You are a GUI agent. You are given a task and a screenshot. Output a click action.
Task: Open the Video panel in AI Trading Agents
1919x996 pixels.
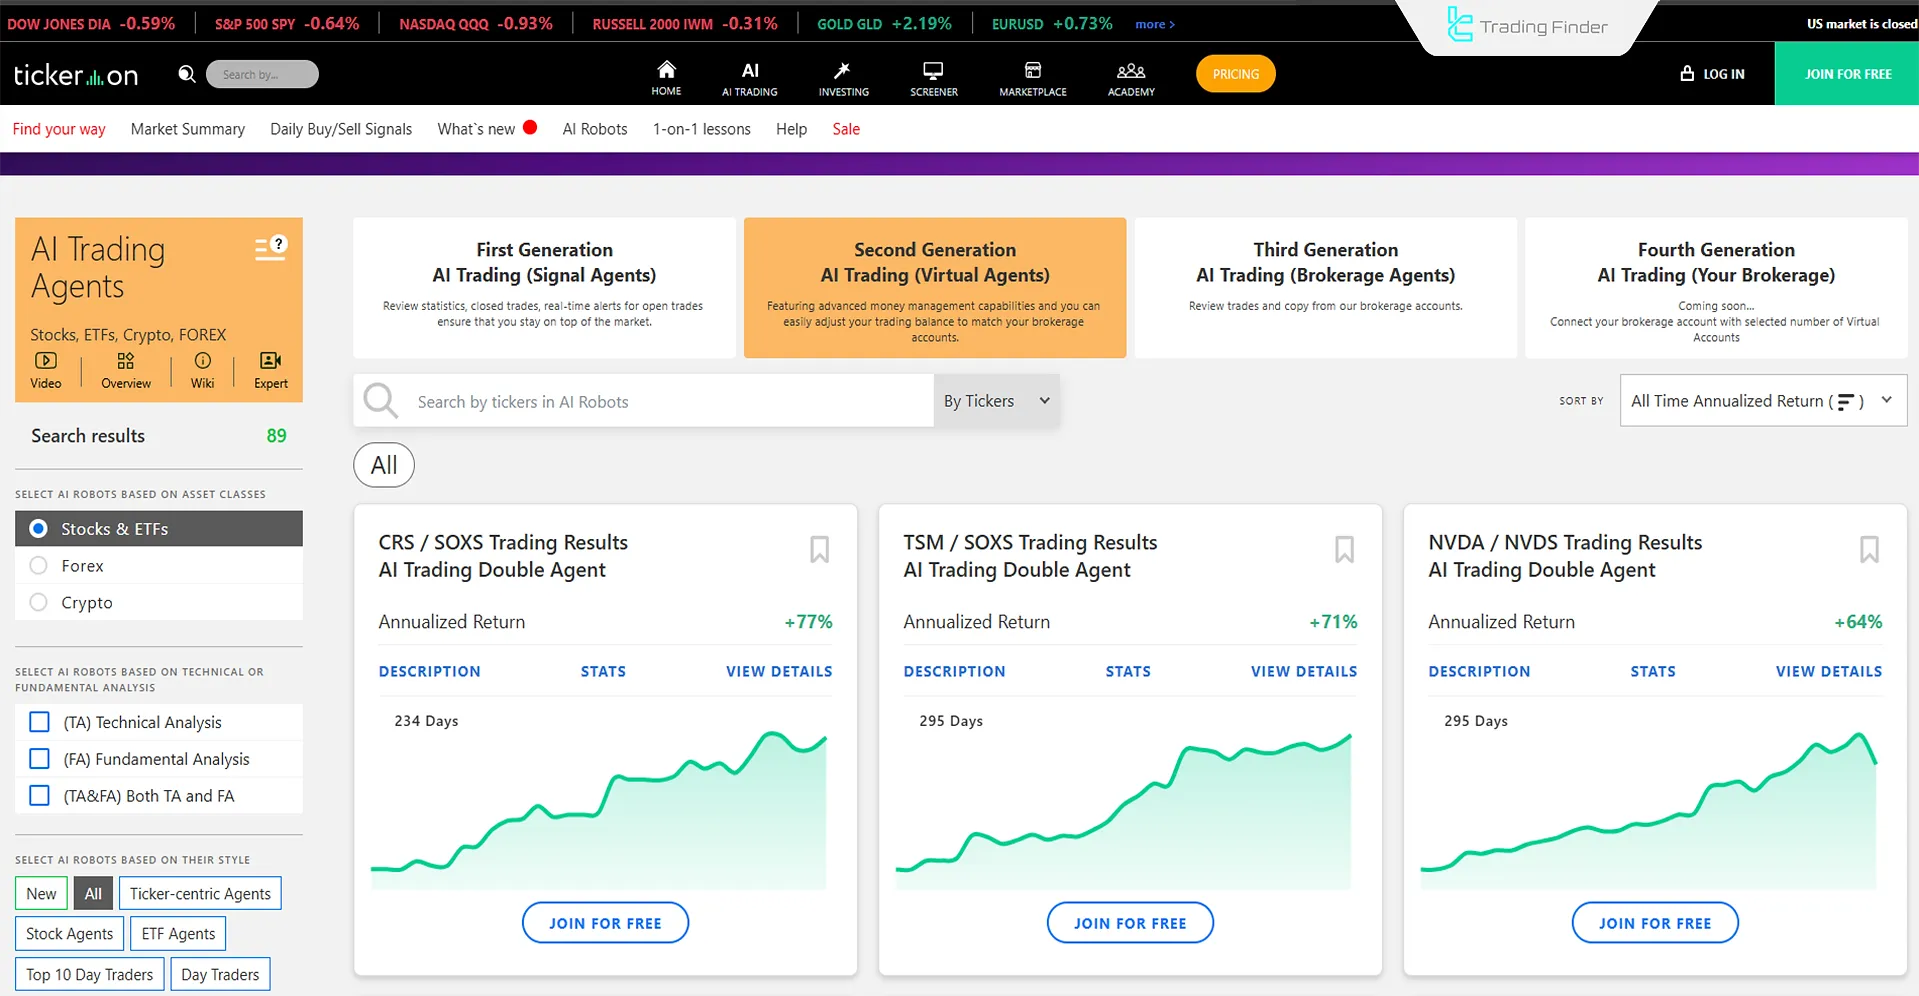(x=46, y=368)
